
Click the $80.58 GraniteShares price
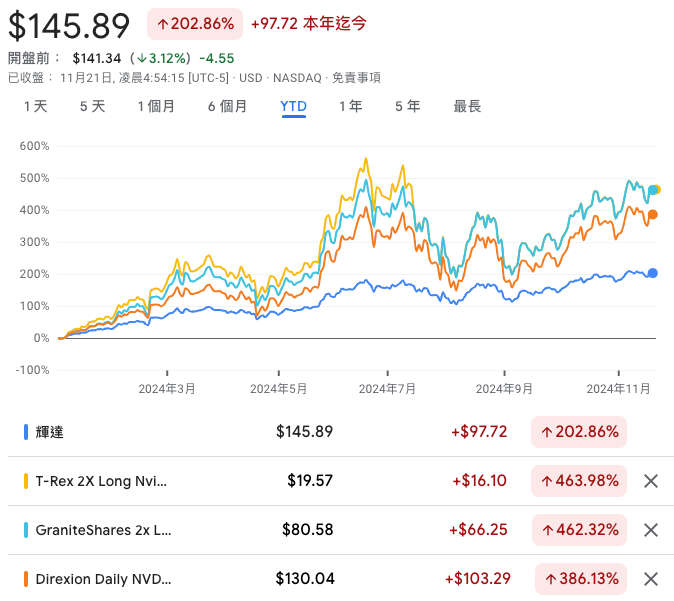pyautogui.click(x=307, y=530)
